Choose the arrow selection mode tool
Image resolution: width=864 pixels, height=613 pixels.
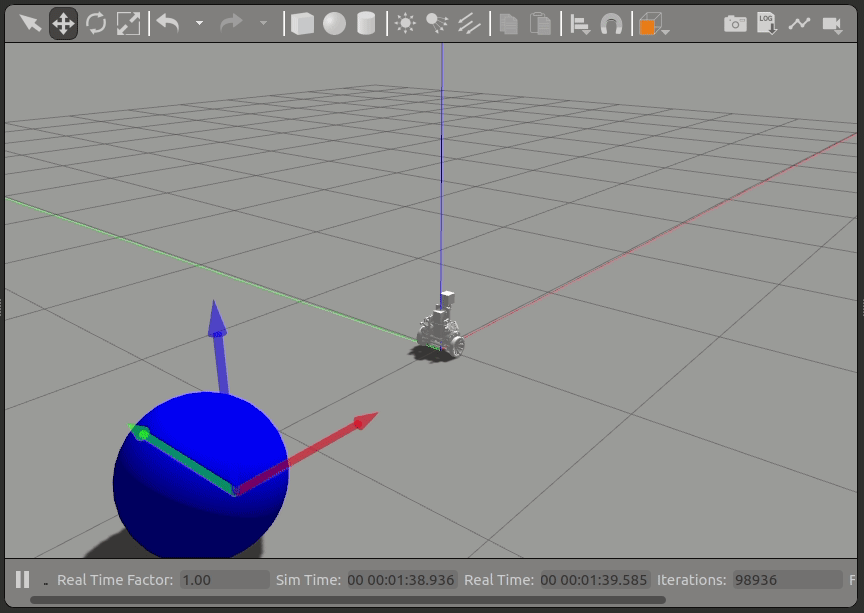pos(30,24)
